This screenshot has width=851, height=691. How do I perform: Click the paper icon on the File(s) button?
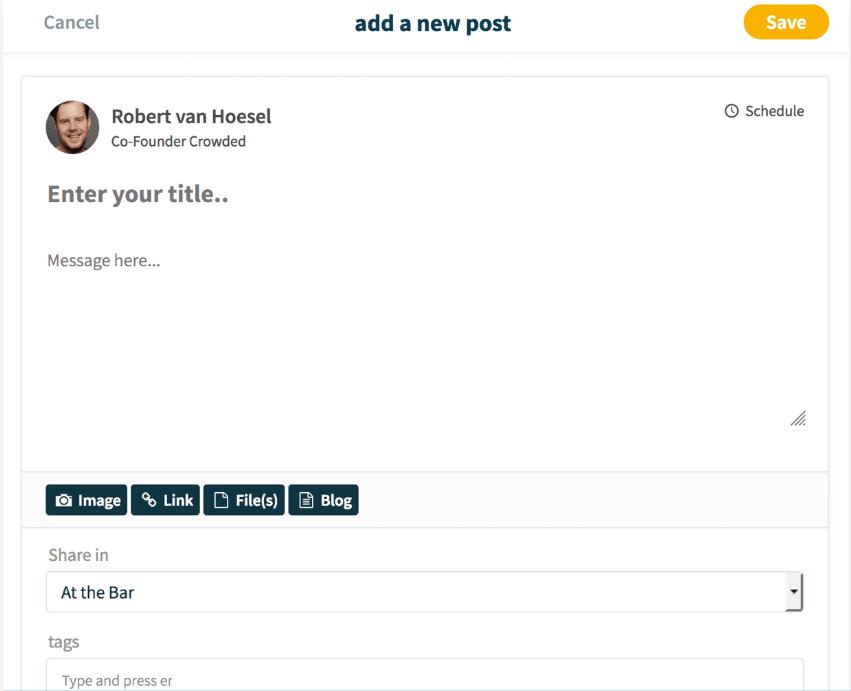tap(221, 501)
